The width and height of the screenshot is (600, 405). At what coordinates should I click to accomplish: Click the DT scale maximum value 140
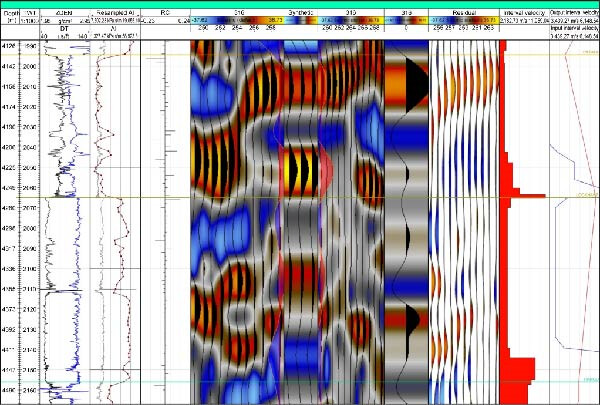84,36
